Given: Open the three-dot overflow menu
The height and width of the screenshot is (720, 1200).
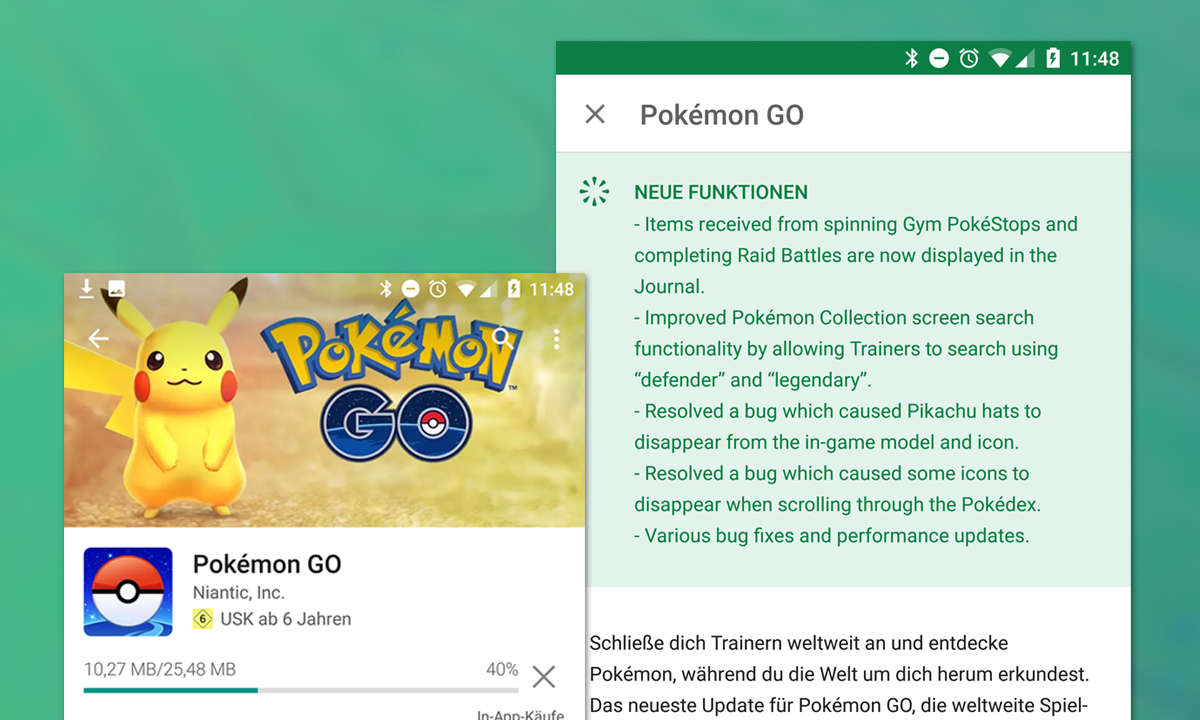Looking at the screenshot, I should pyautogui.click(x=556, y=339).
